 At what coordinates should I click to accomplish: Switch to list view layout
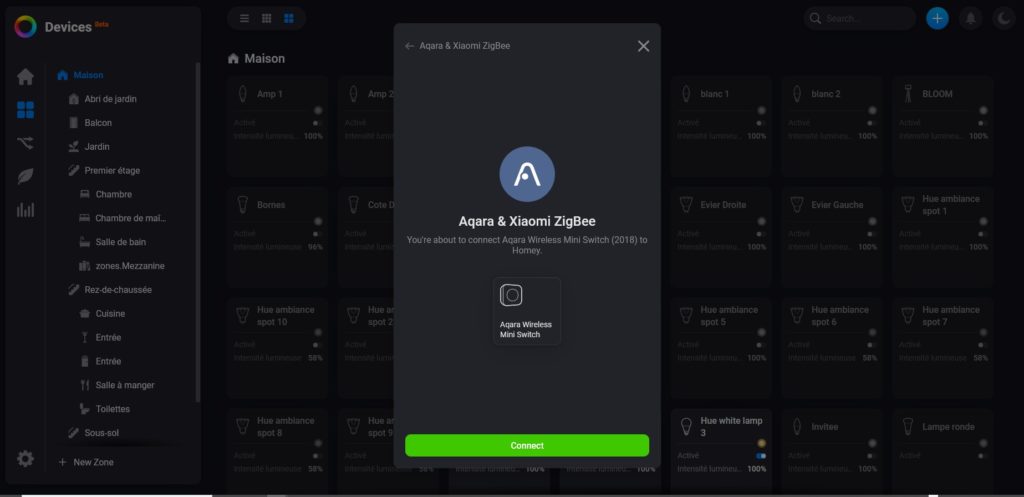(244, 18)
